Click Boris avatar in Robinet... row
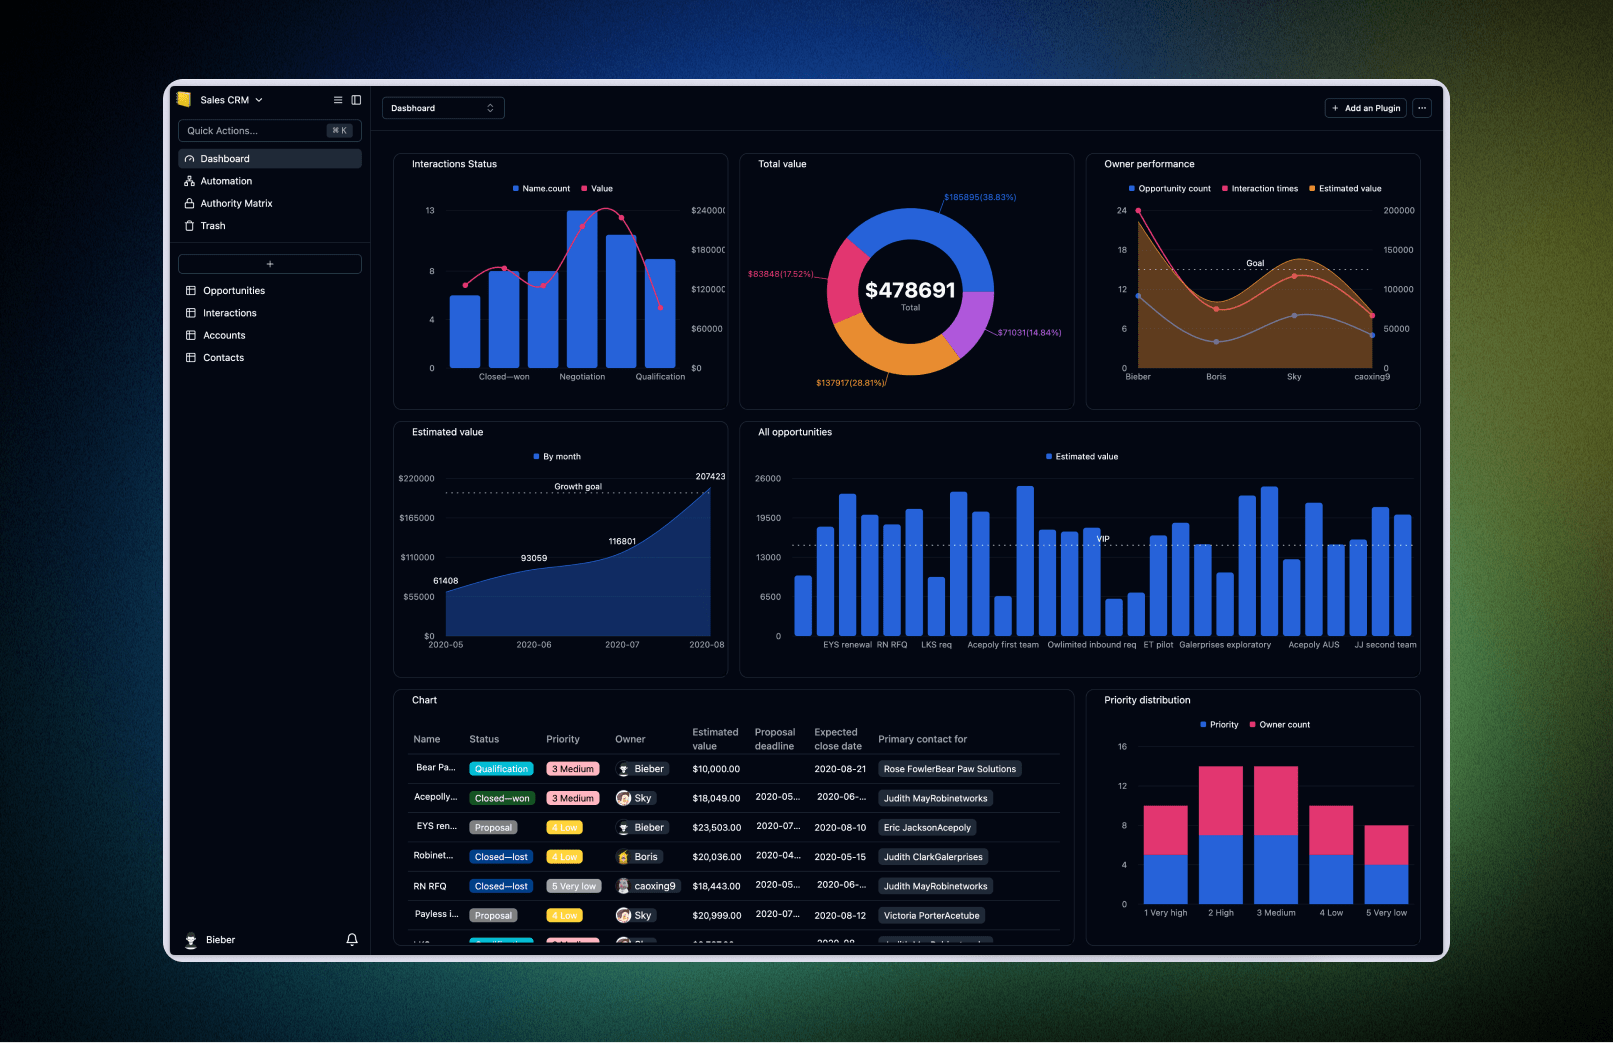 coord(624,857)
